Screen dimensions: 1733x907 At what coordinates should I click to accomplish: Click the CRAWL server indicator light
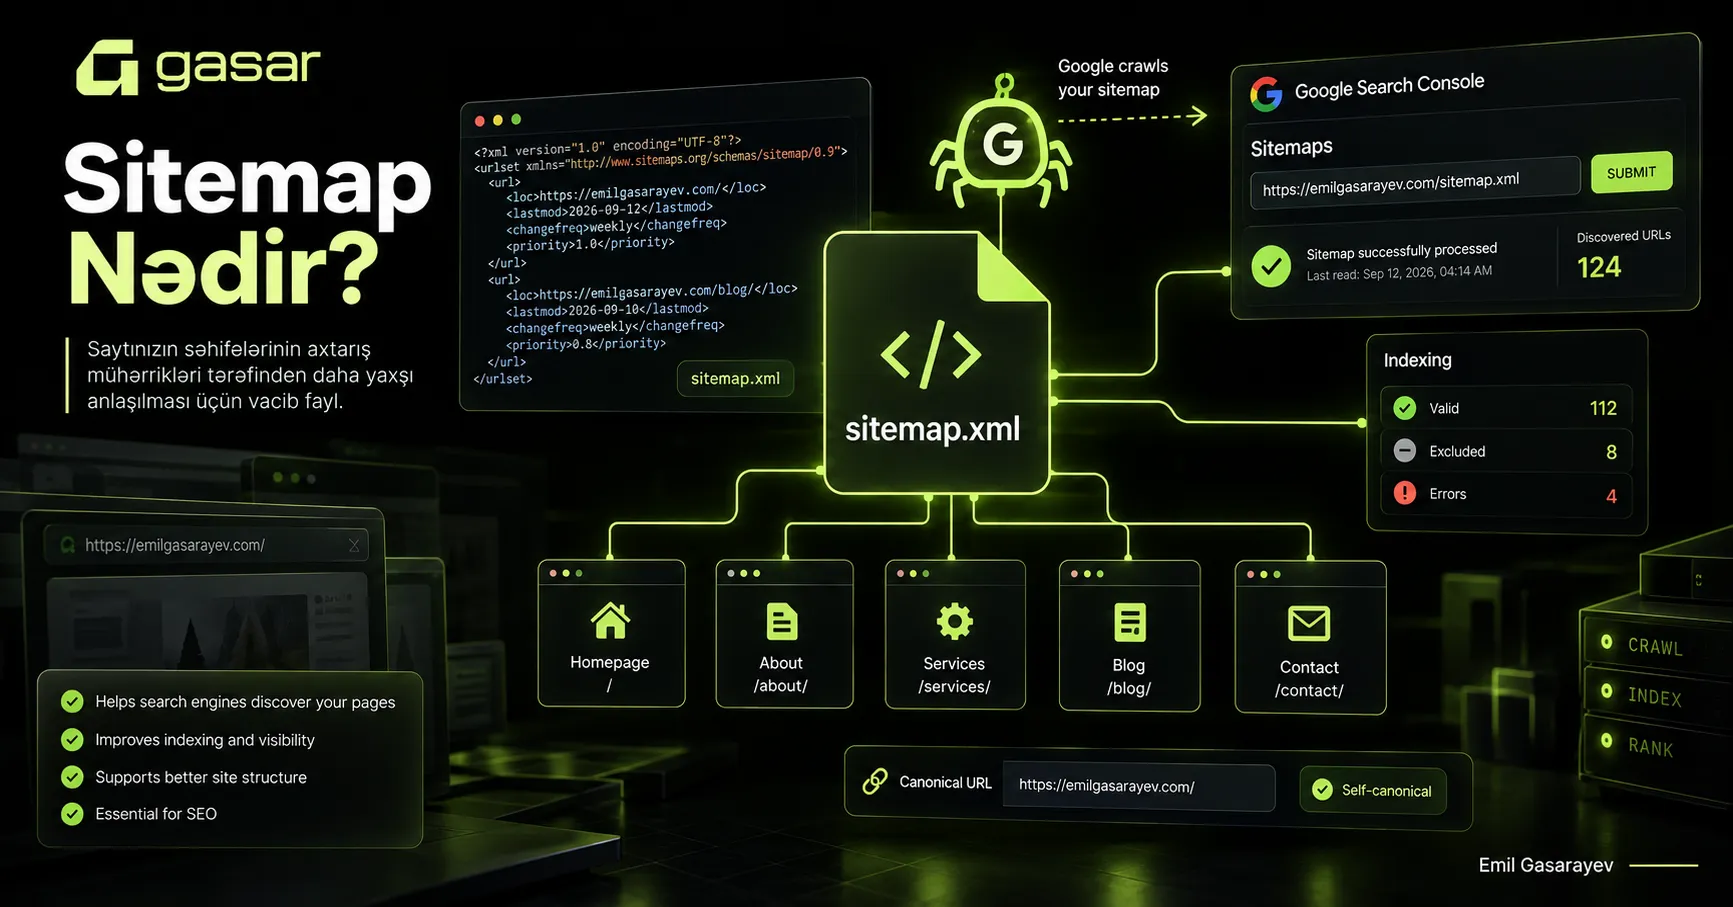pos(1606,641)
